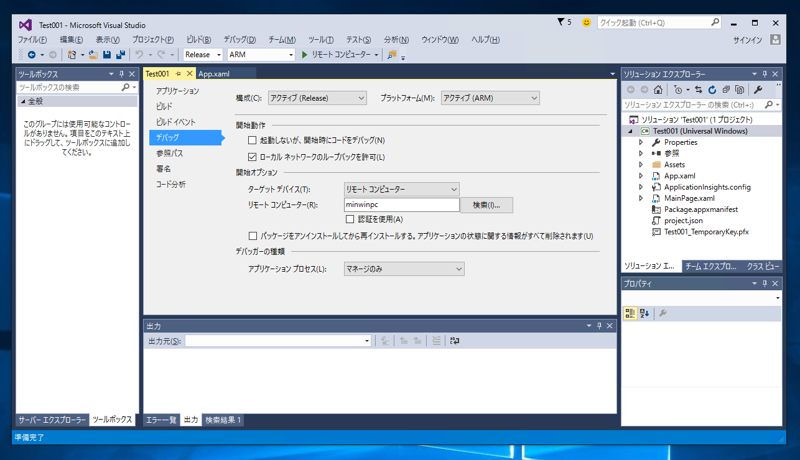
Task: Click the Open File folder icon
Action: coord(93,55)
